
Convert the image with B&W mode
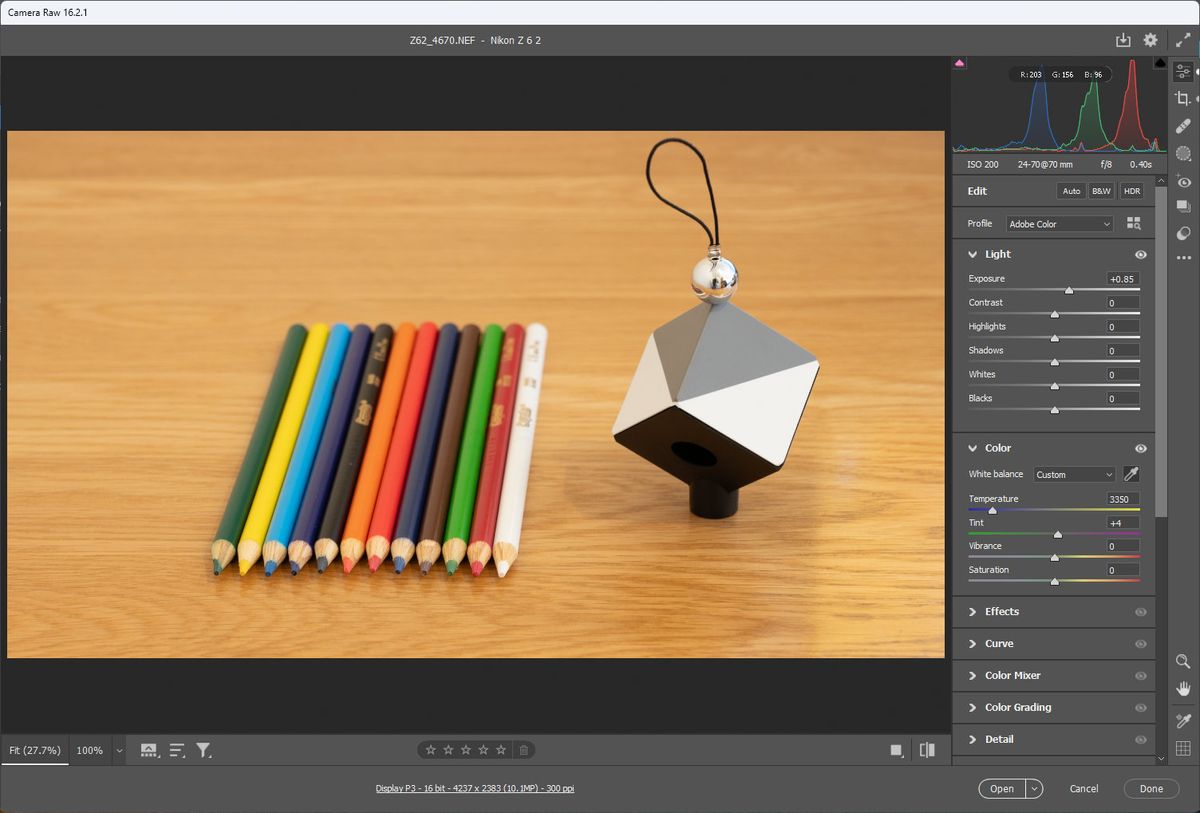[1100, 190]
